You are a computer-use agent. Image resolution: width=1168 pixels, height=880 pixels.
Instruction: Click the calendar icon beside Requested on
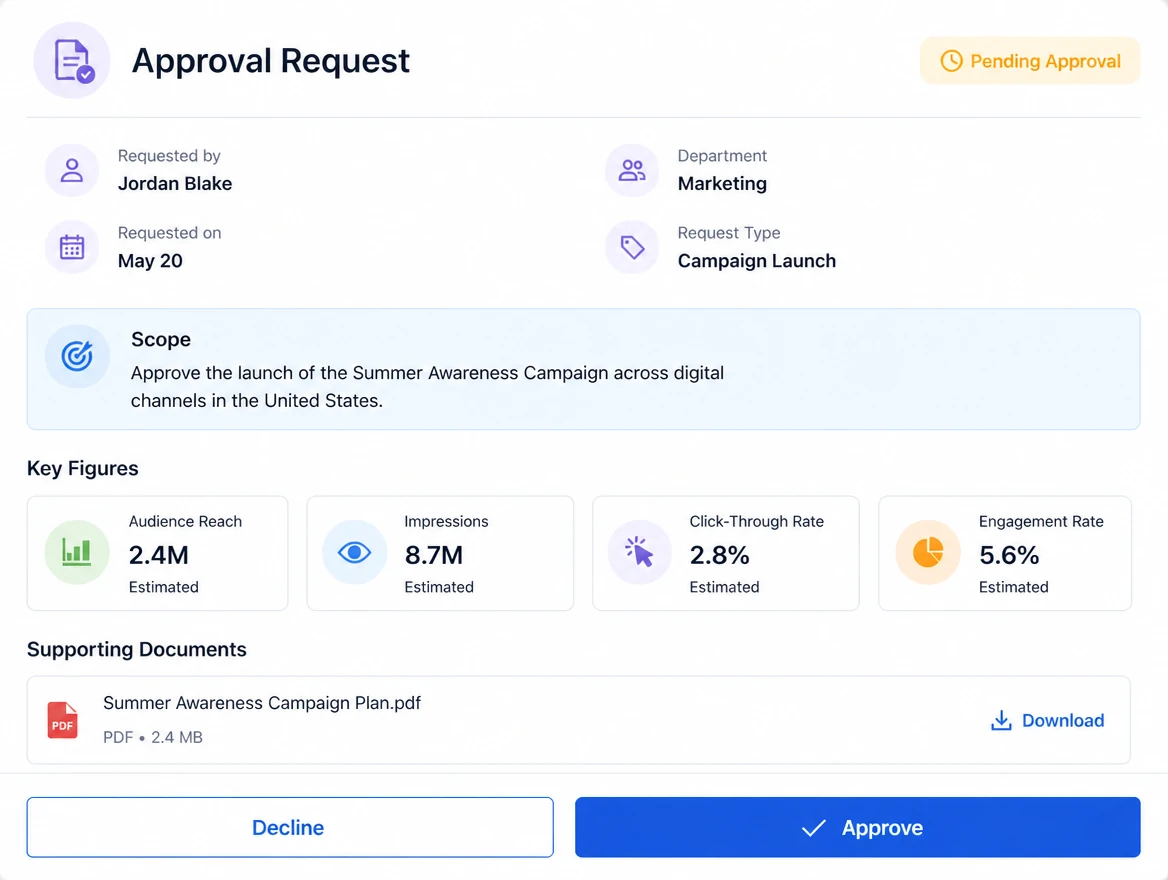tap(72, 247)
